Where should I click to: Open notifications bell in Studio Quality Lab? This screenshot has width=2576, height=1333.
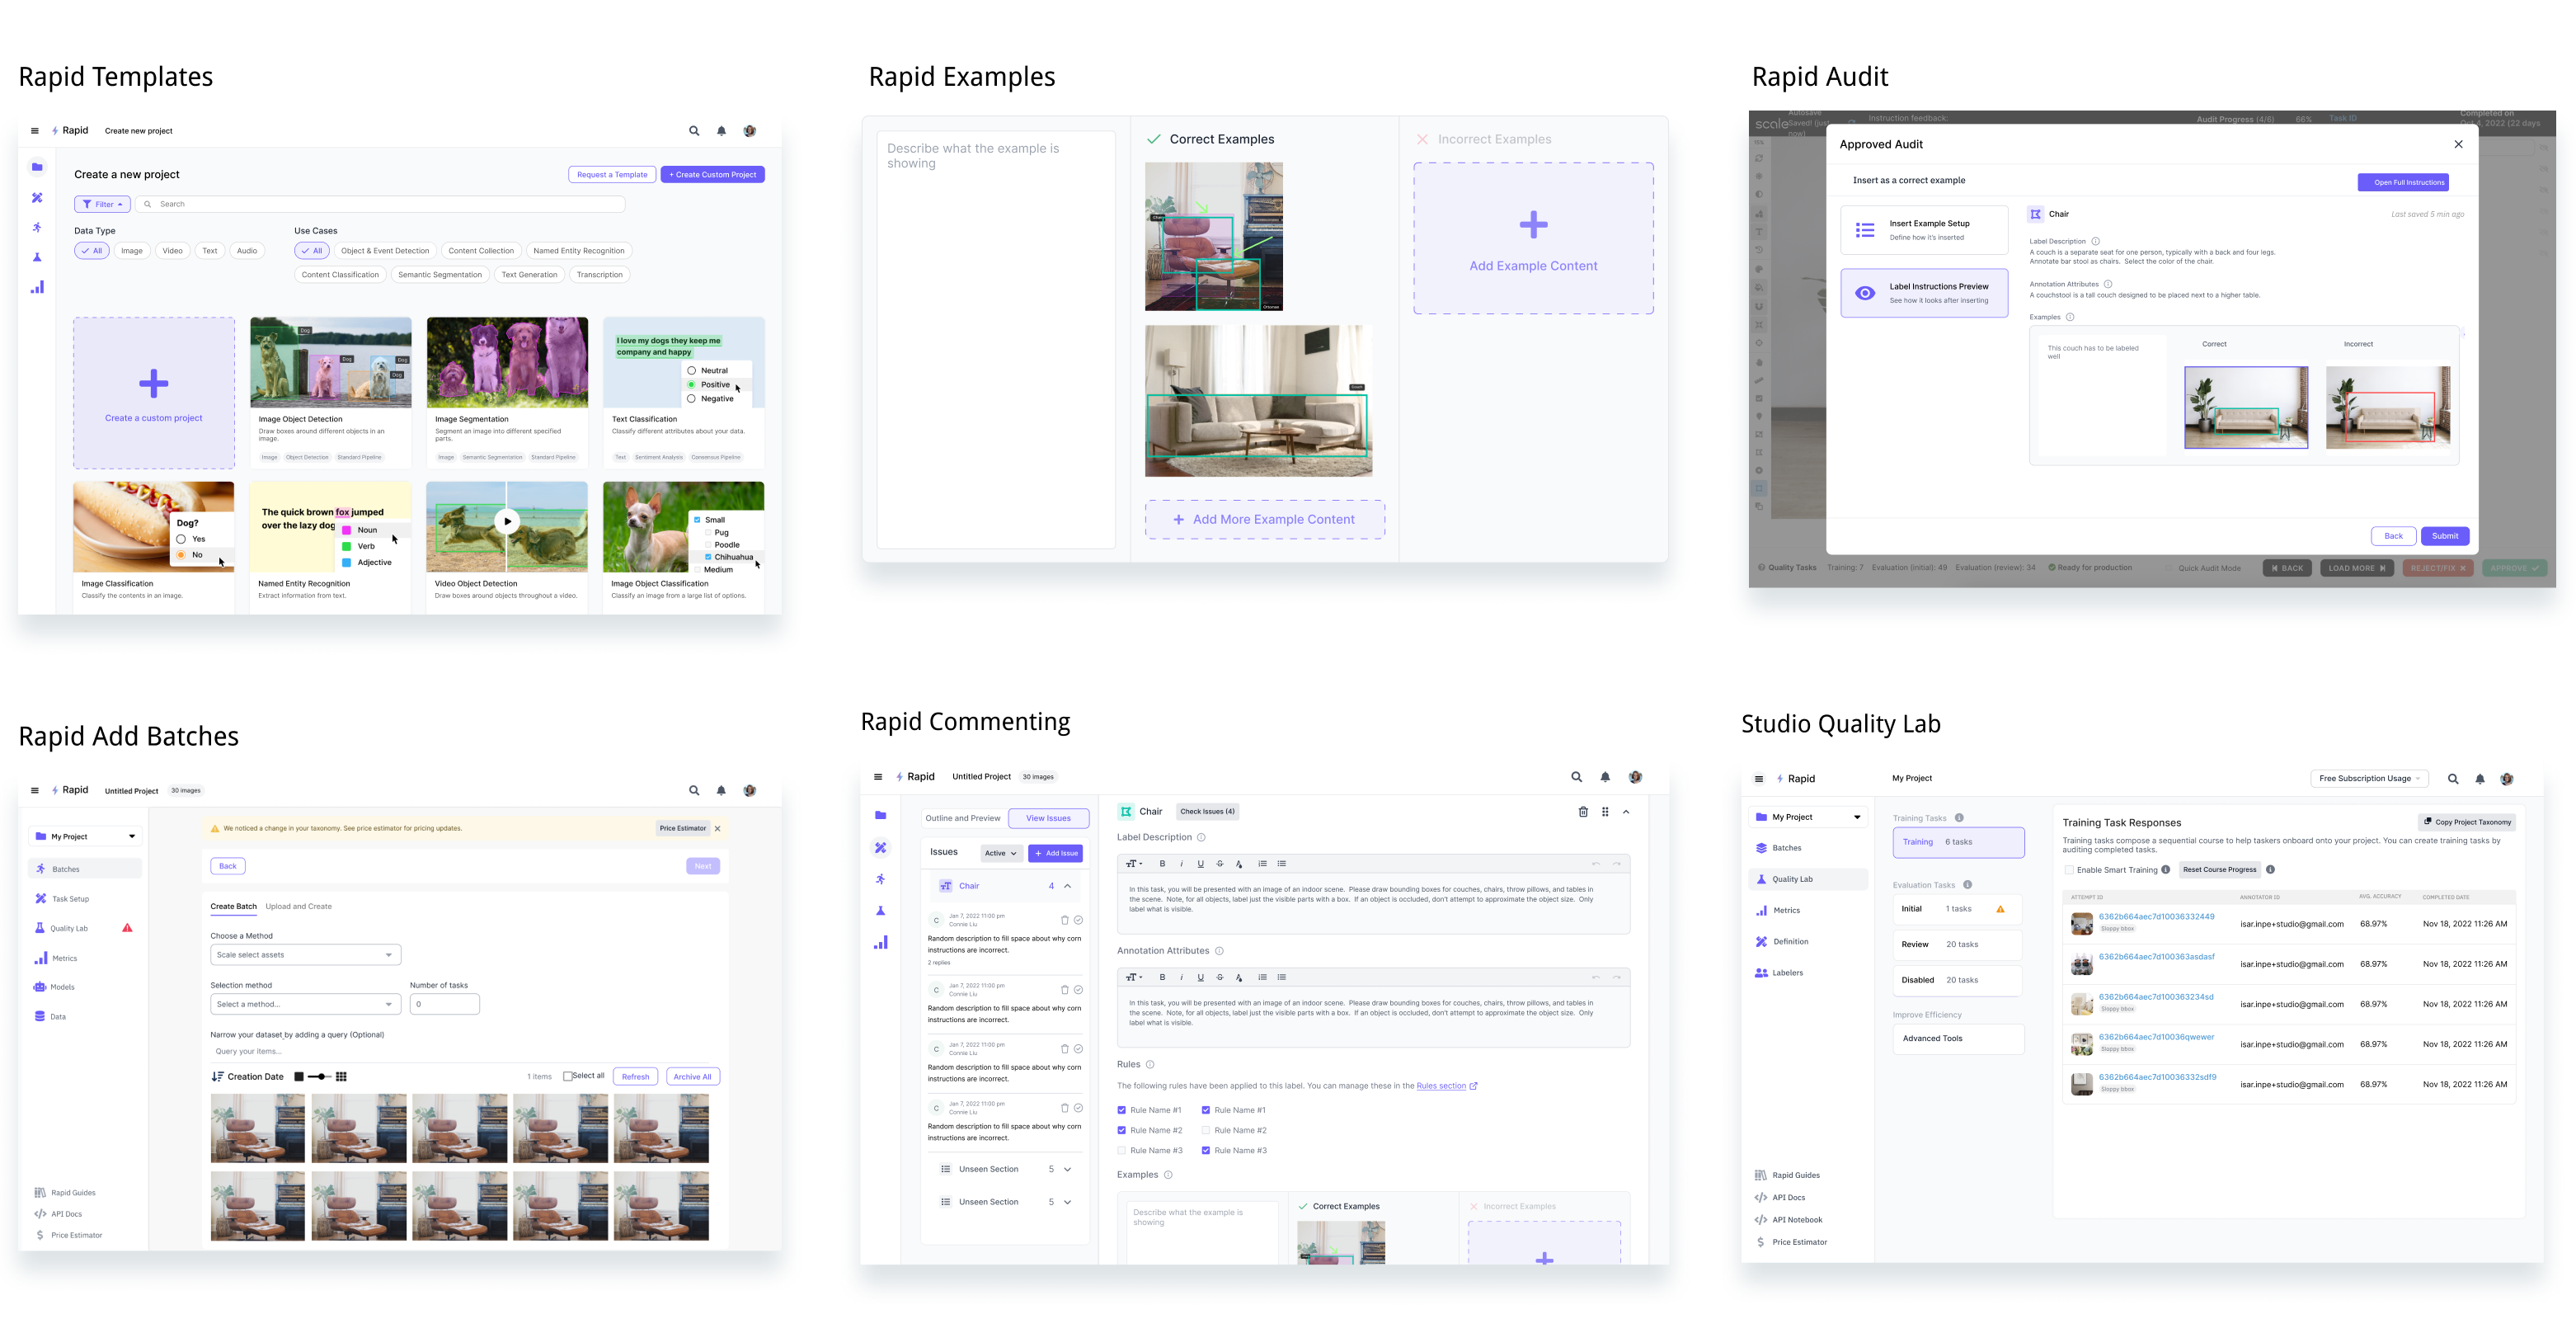[2480, 779]
